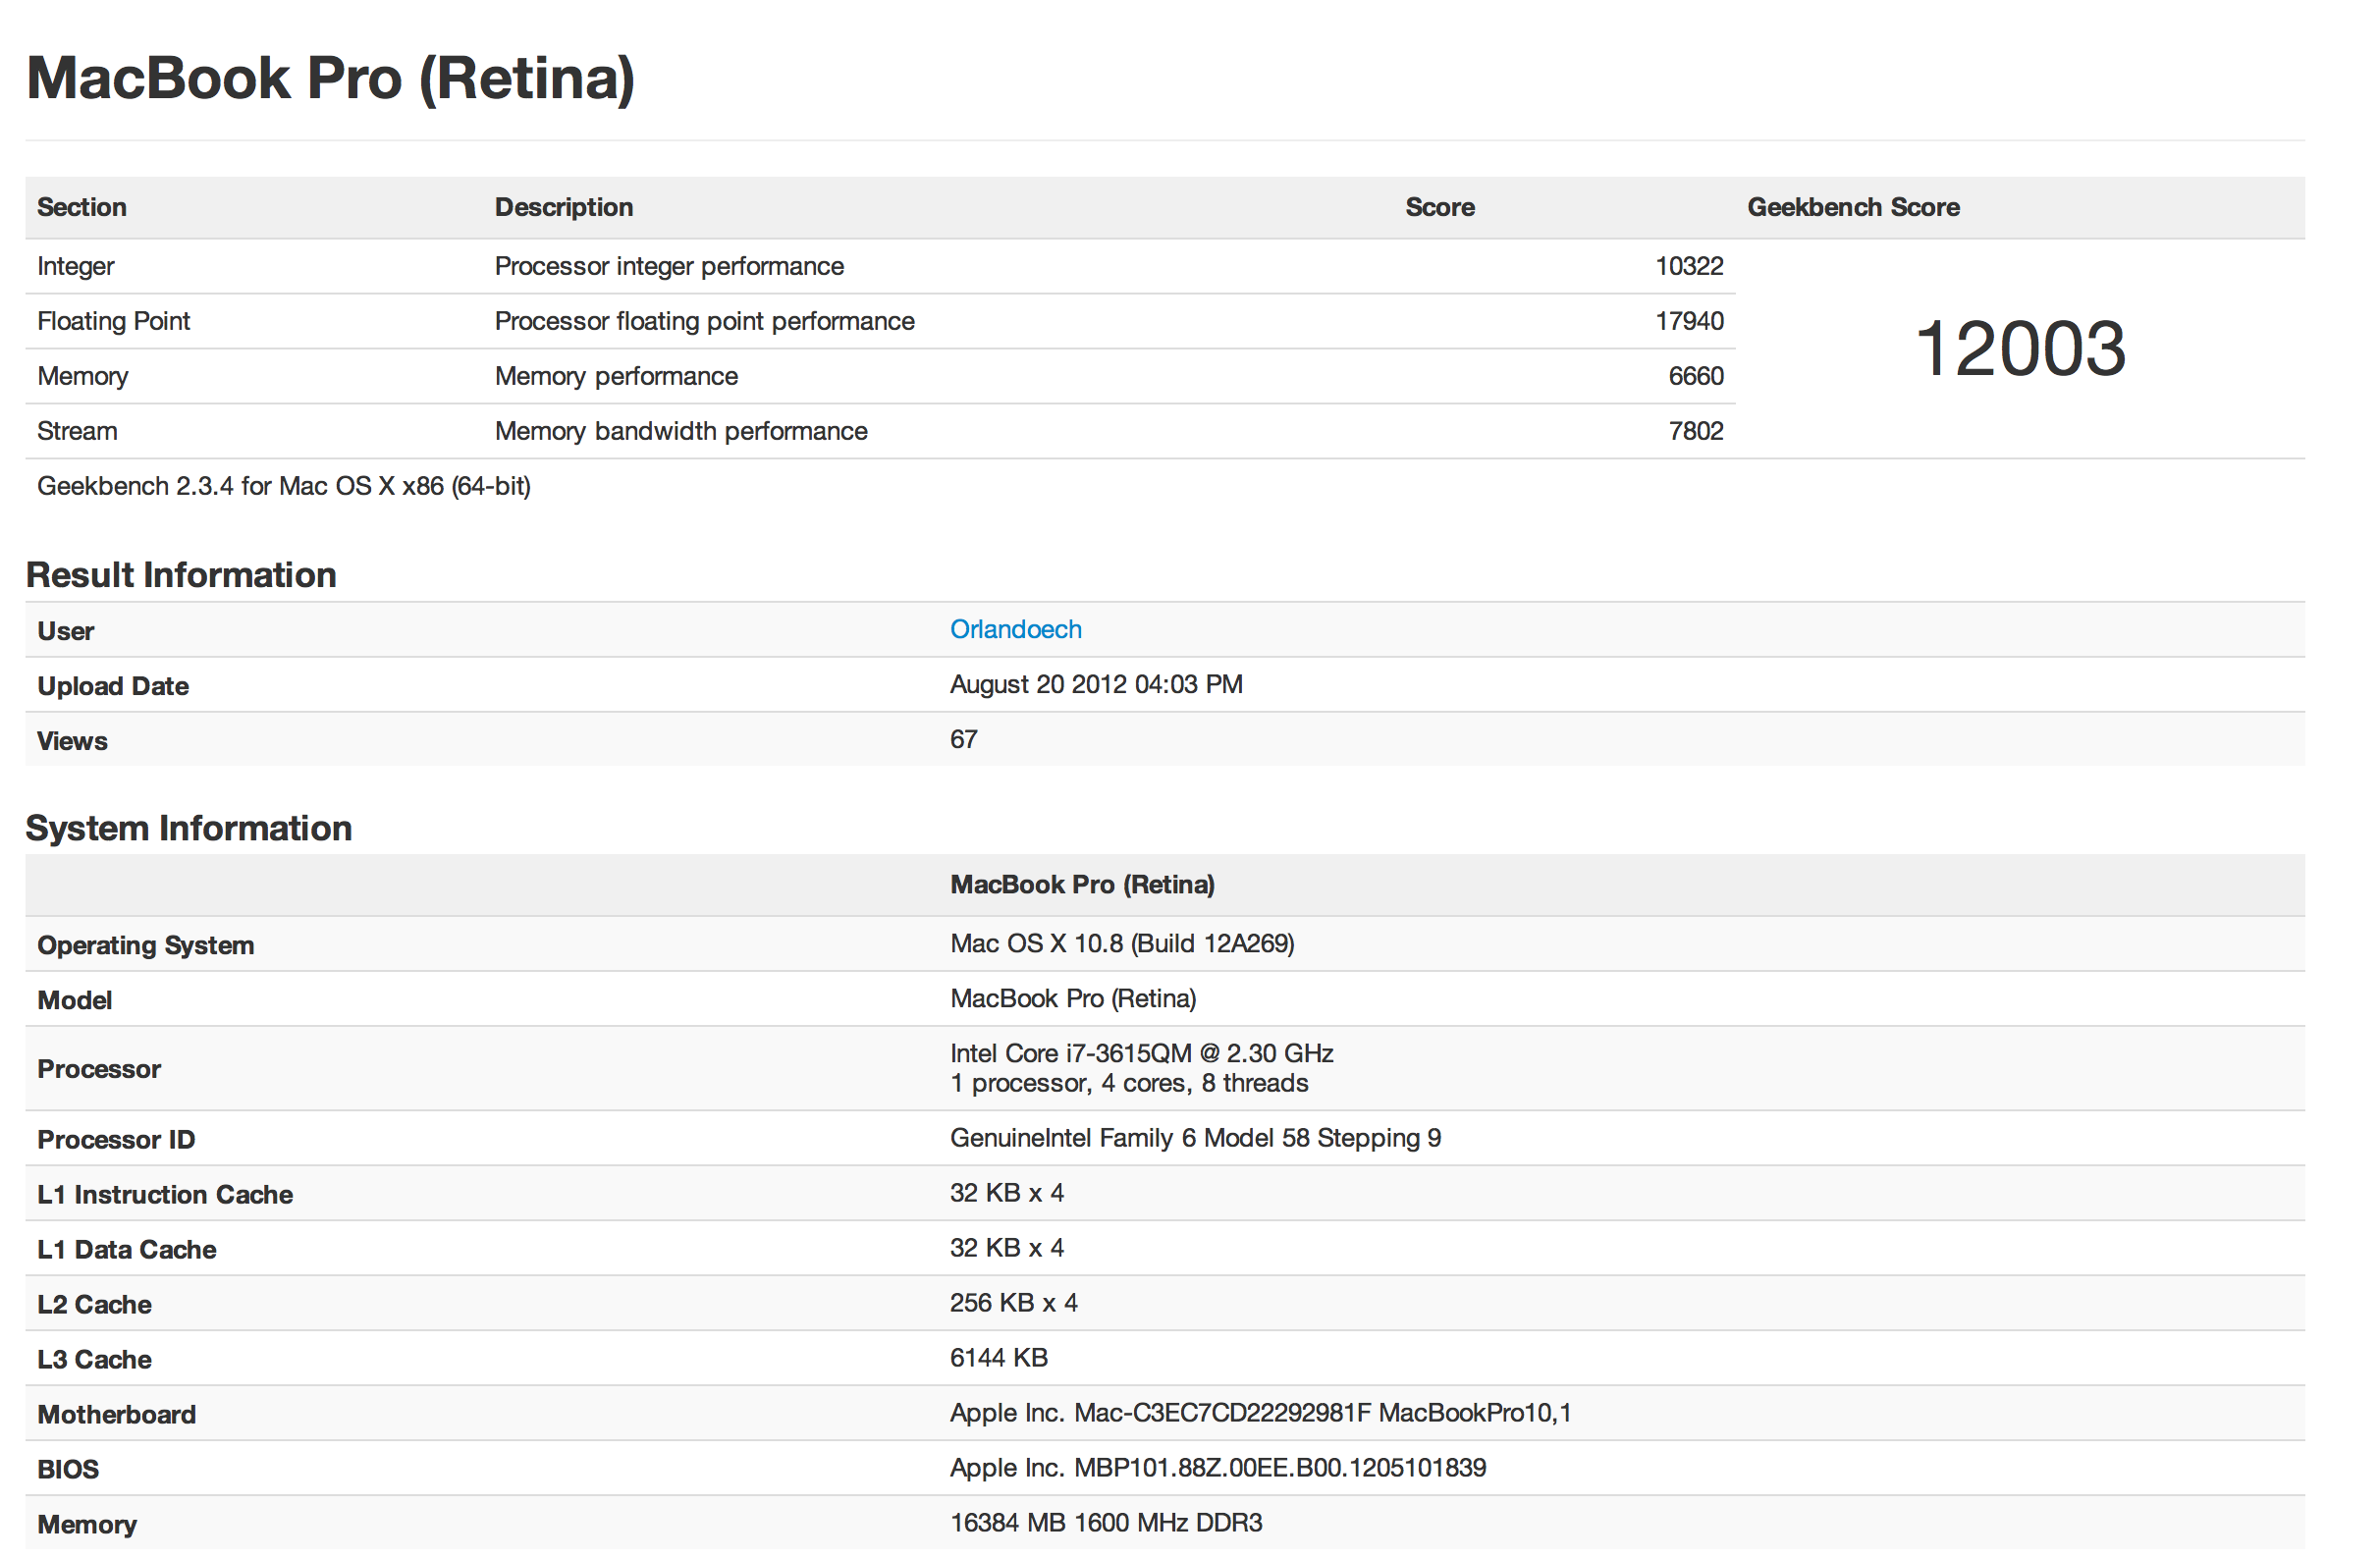Screen dimensions: 2380x1559
Task: Open the Orlandoech user profile link
Action: click(1015, 629)
